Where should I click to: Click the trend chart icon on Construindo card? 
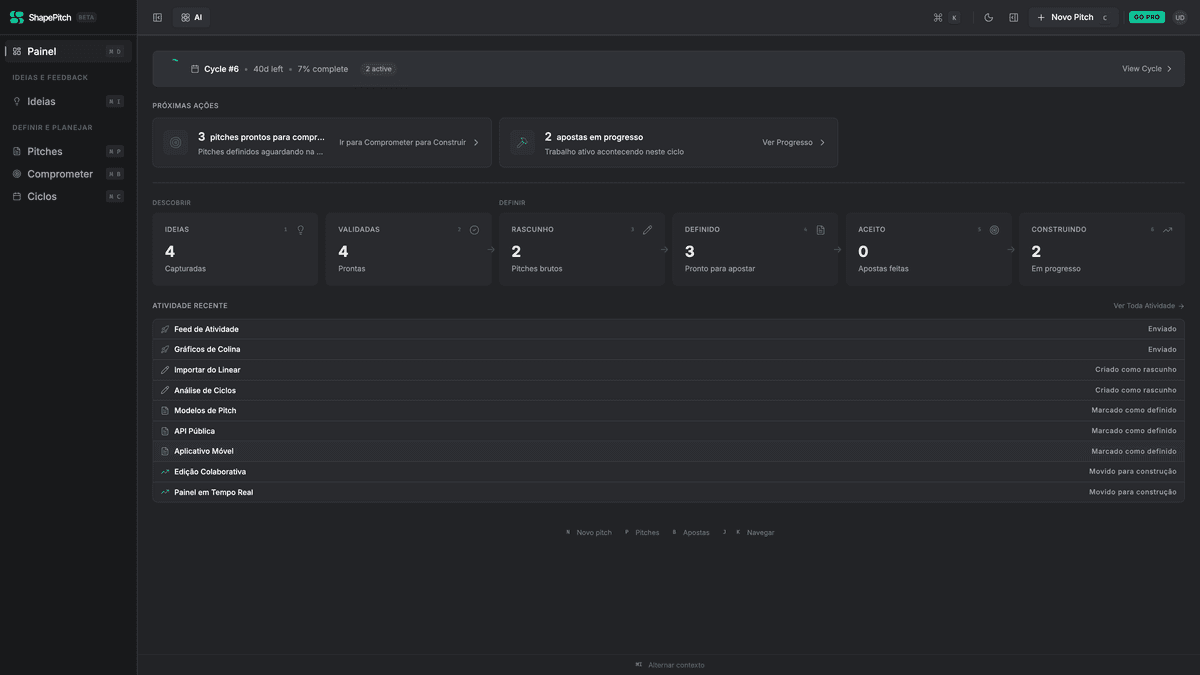click(1167, 229)
